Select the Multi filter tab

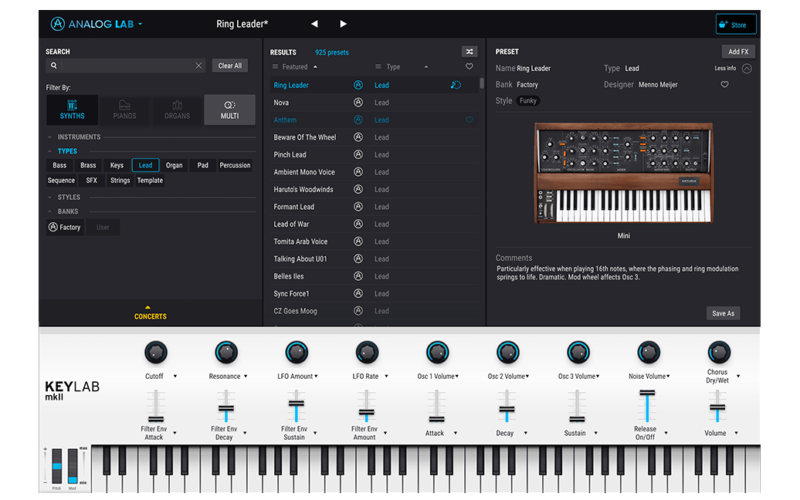click(x=230, y=110)
